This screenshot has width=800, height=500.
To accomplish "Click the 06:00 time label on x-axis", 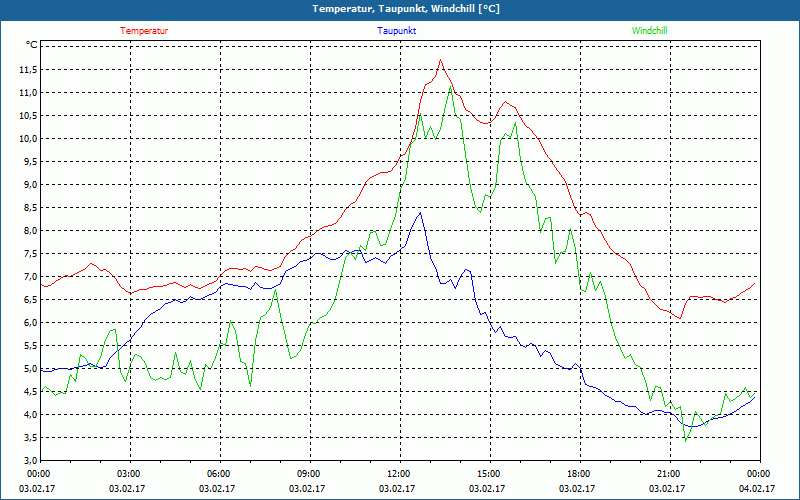I will click(x=218, y=474).
